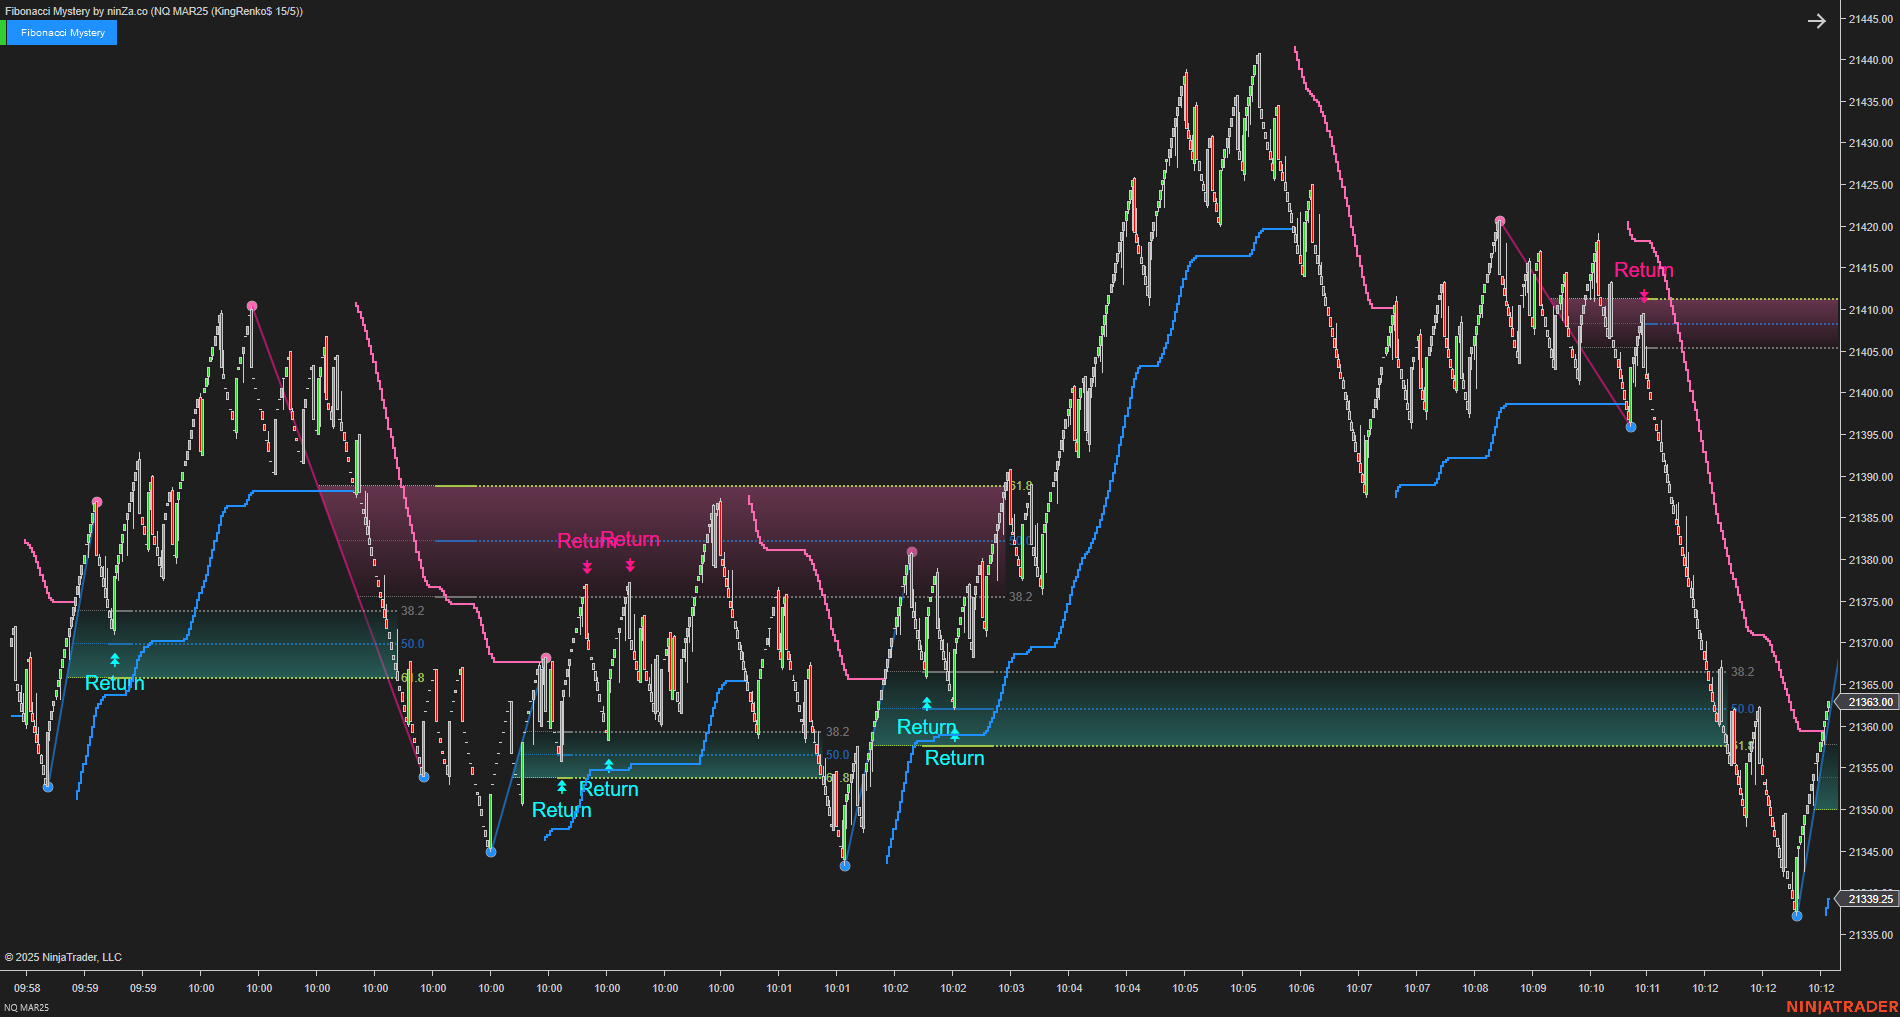This screenshot has height=1017, width=1900.
Task: Click the pink down-arrow Return signal near 10:00
Action: [586, 566]
